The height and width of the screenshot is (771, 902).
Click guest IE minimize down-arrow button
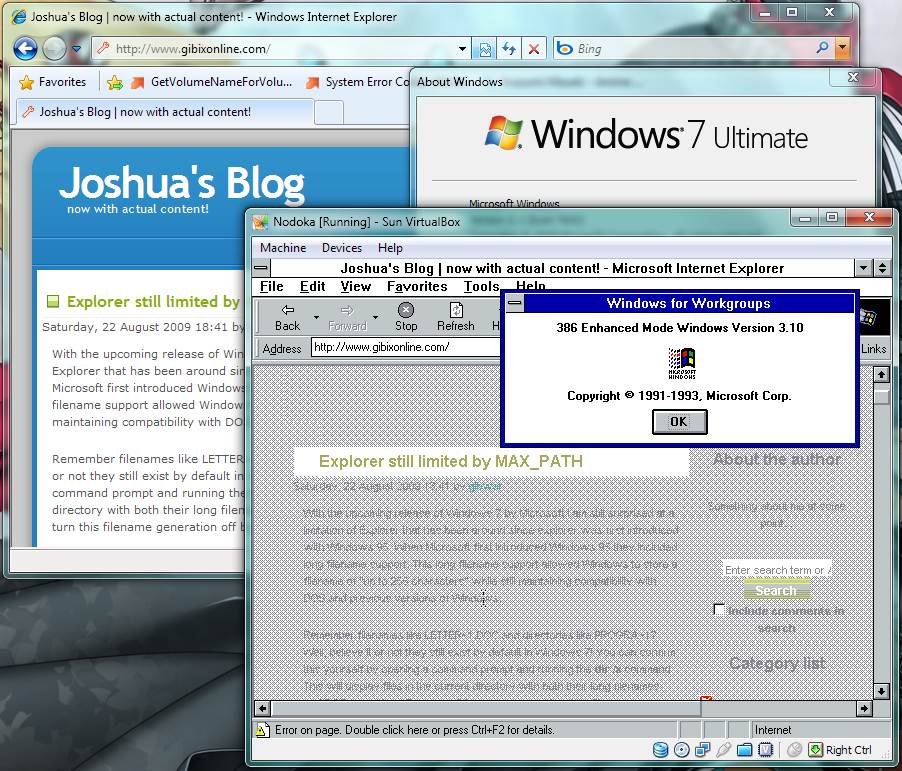coord(863,268)
